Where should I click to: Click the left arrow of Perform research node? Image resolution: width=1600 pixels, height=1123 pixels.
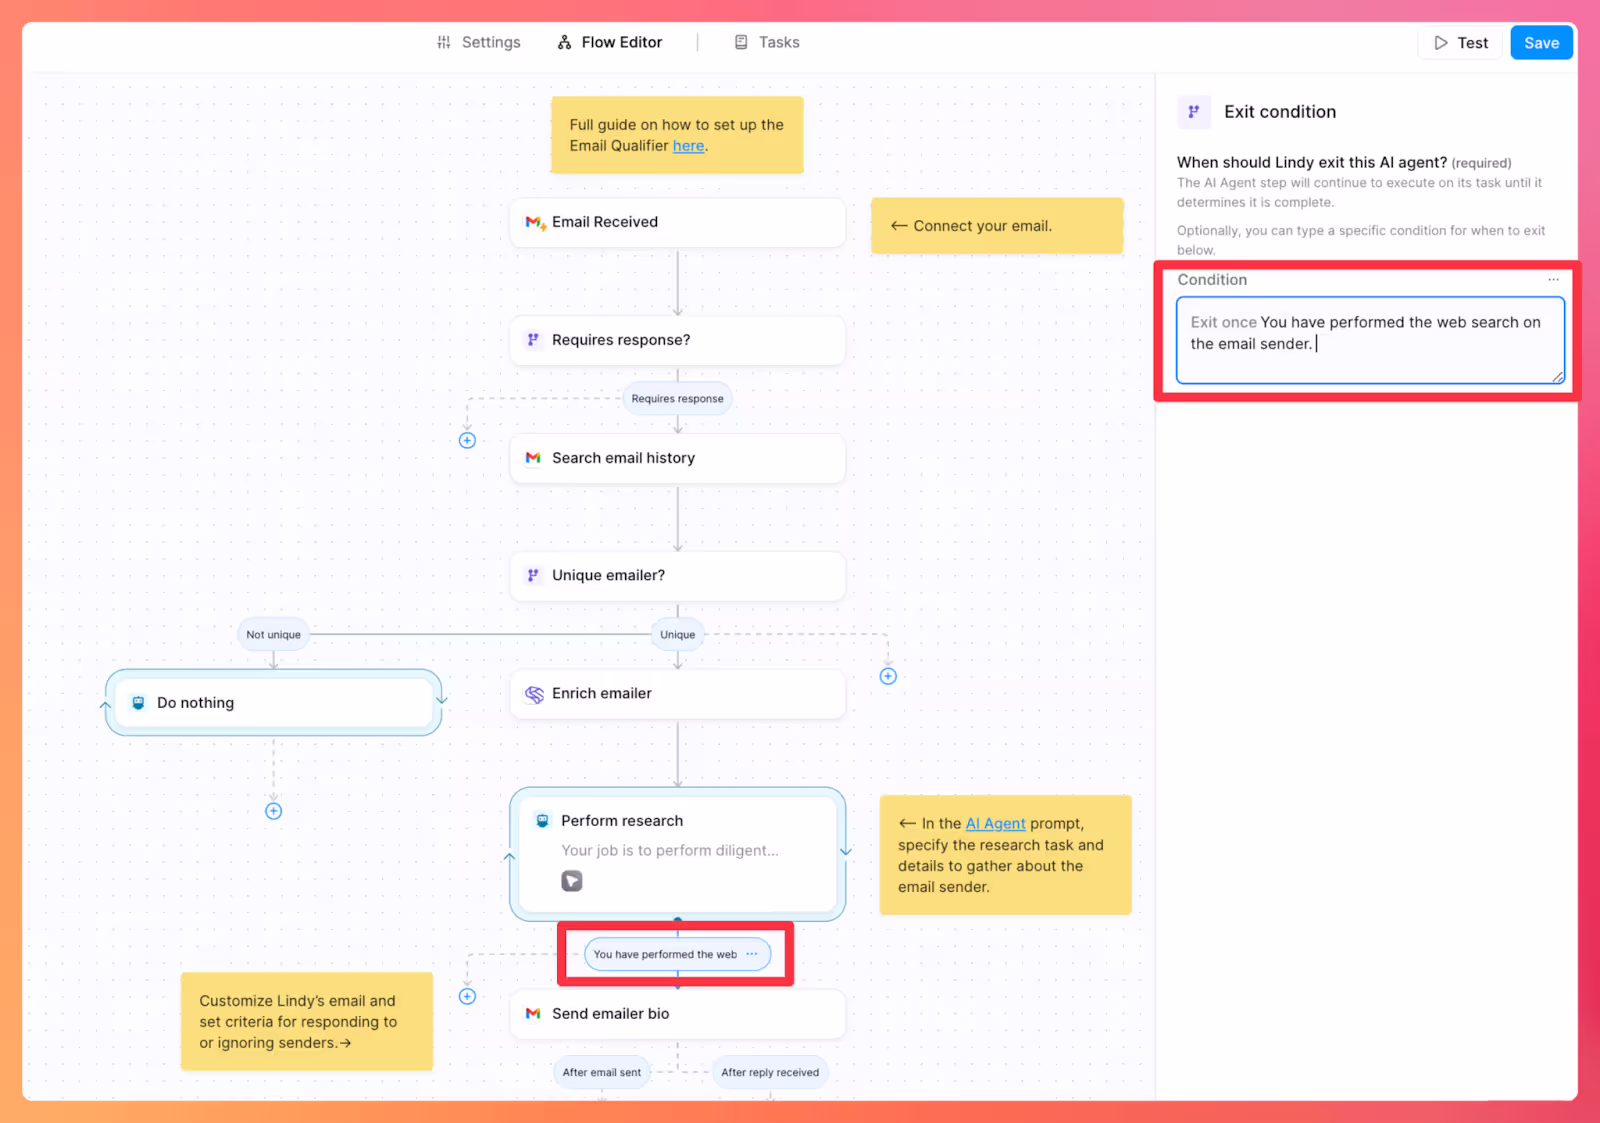(x=509, y=857)
